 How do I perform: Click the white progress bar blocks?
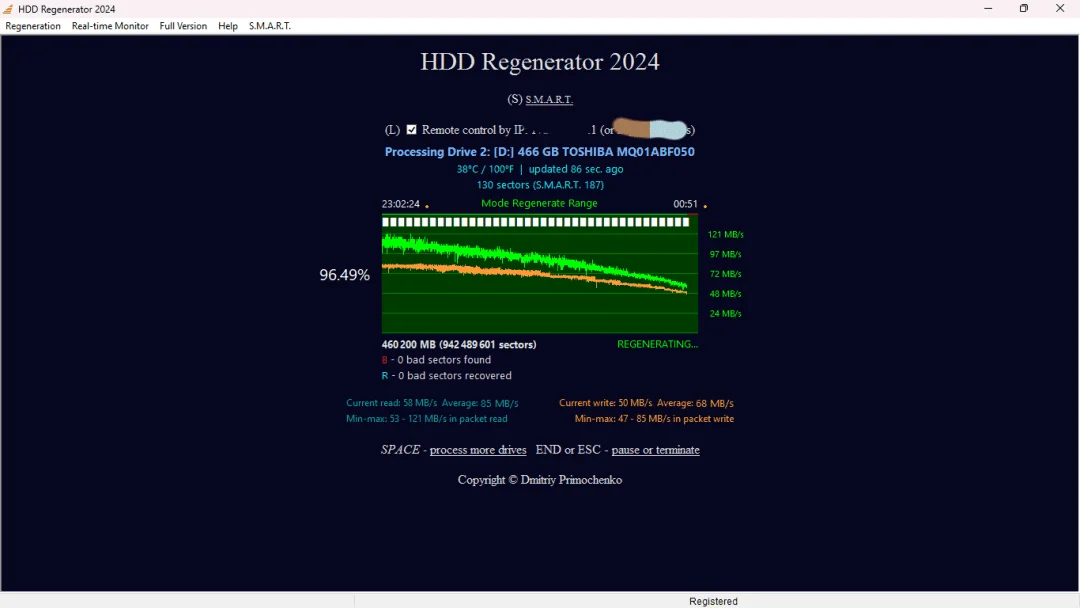point(536,222)
